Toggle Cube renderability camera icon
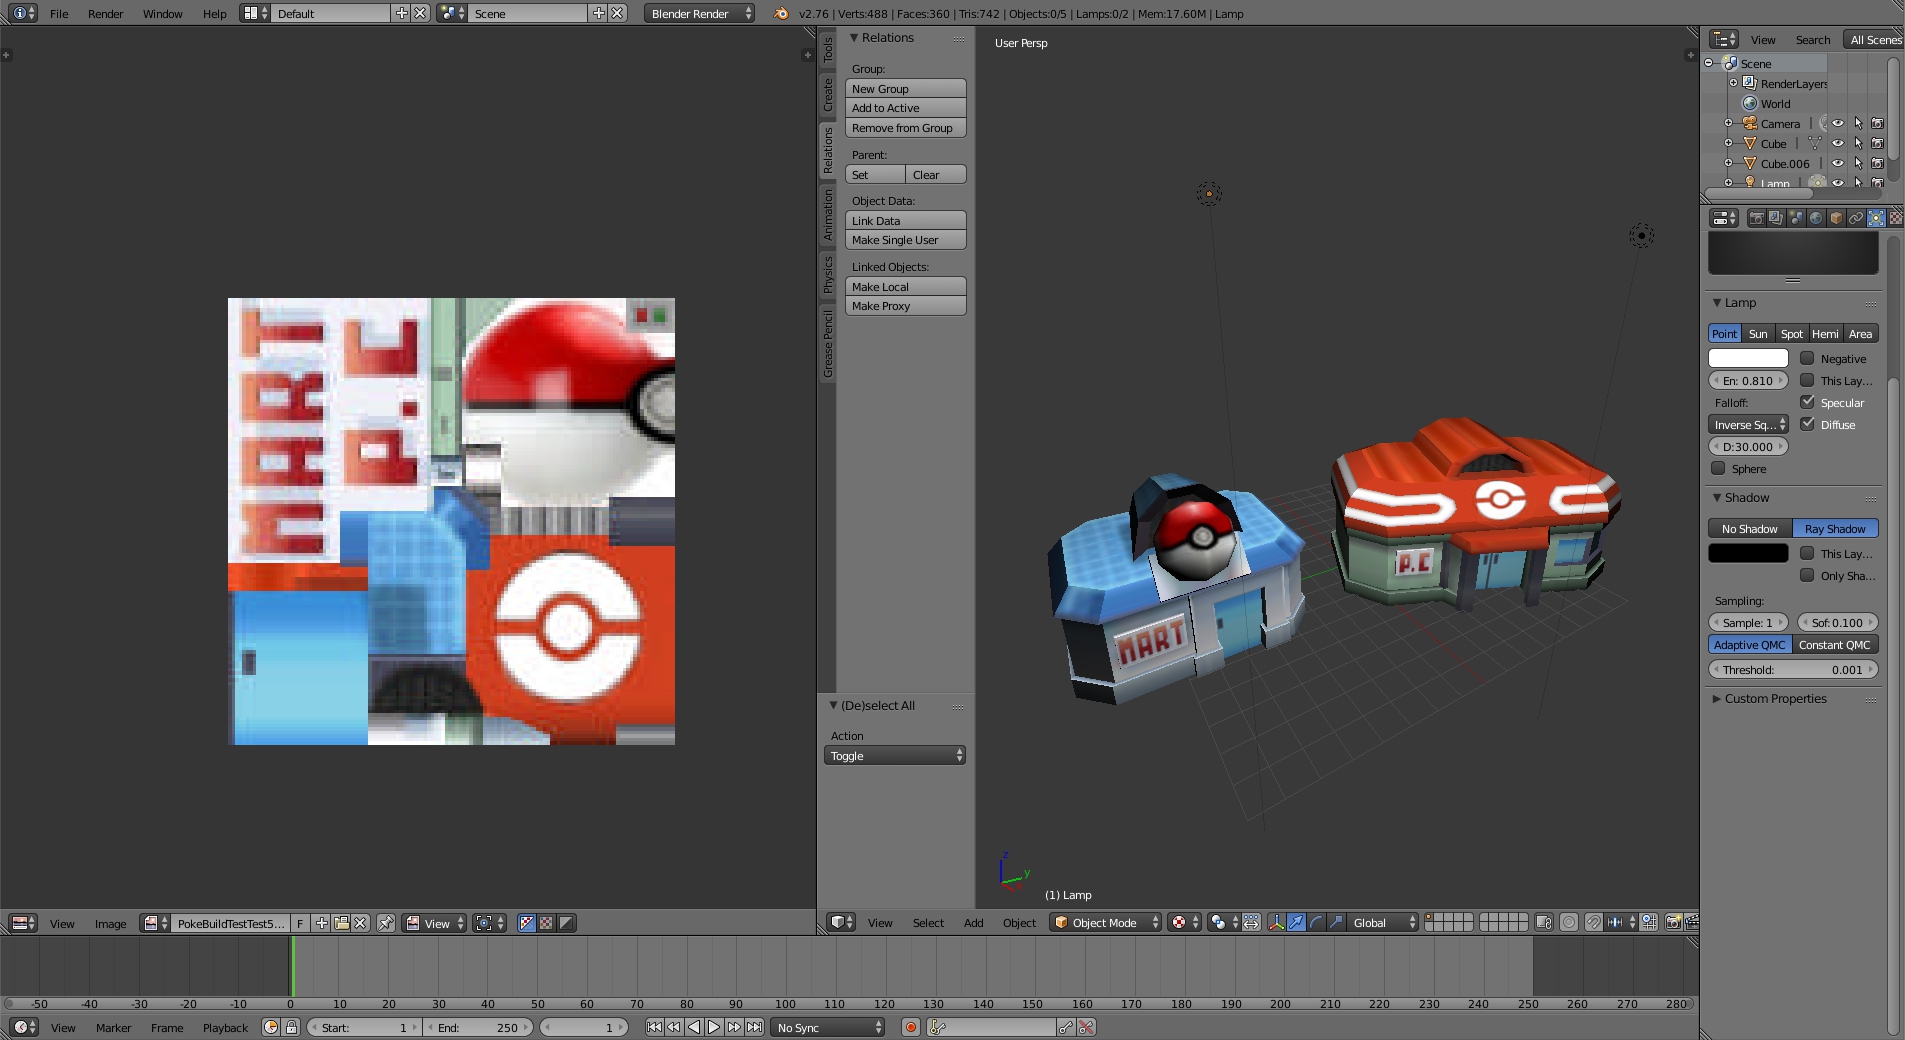The image size is (1905, 1040). [x=1877, y=143]
